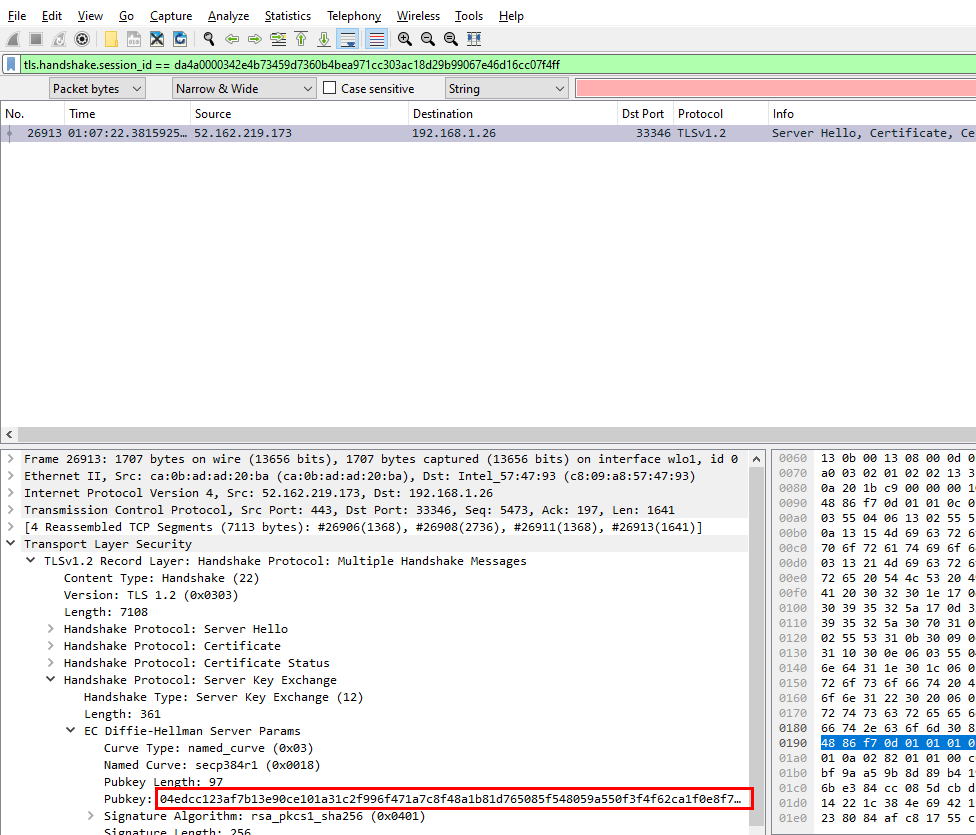Click the Find Packet magnifier icon
Image resolution: width=976 pixels, height=835 pixels.
[208, 39]
